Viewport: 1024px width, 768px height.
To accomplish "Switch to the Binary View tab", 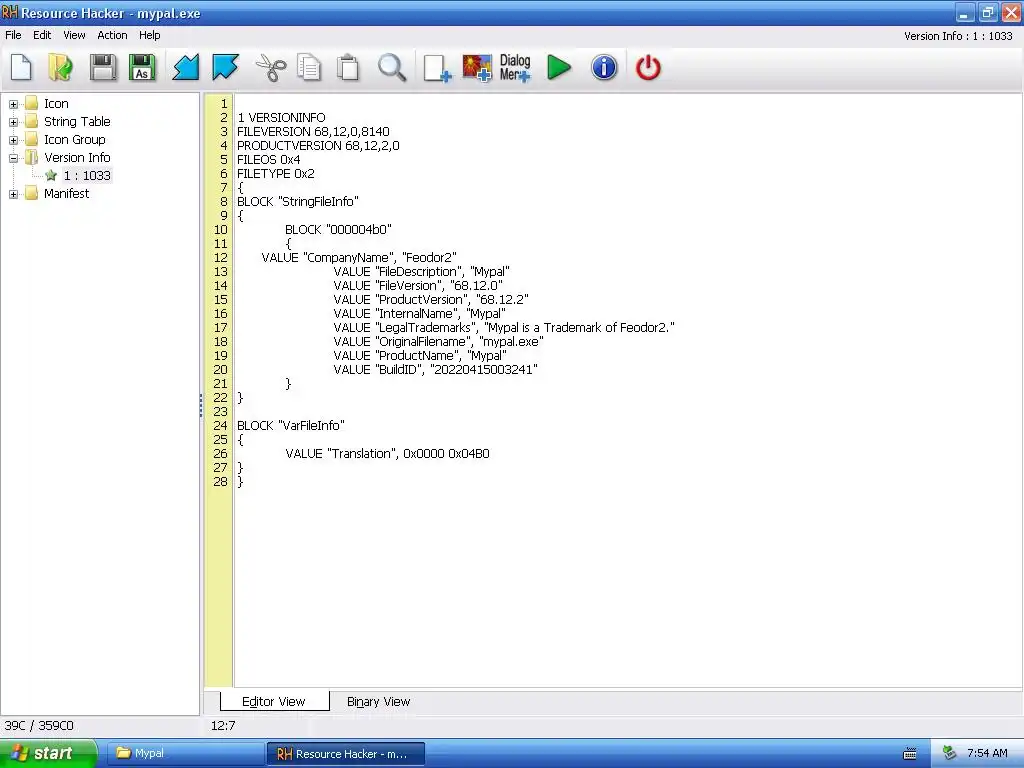I will 378,701.
